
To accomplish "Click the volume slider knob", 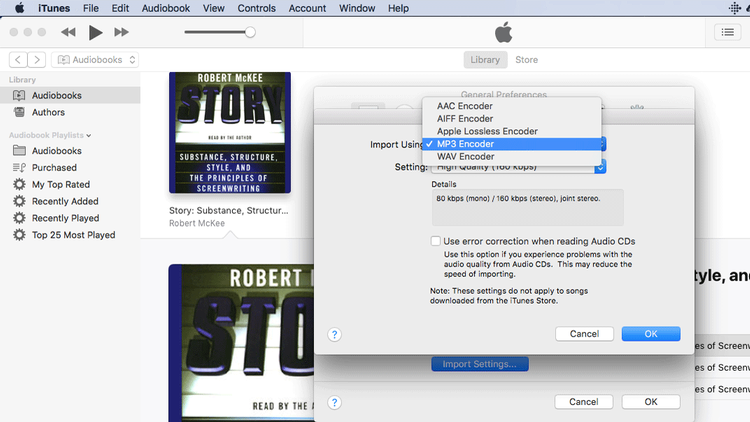I will [250, 32].
